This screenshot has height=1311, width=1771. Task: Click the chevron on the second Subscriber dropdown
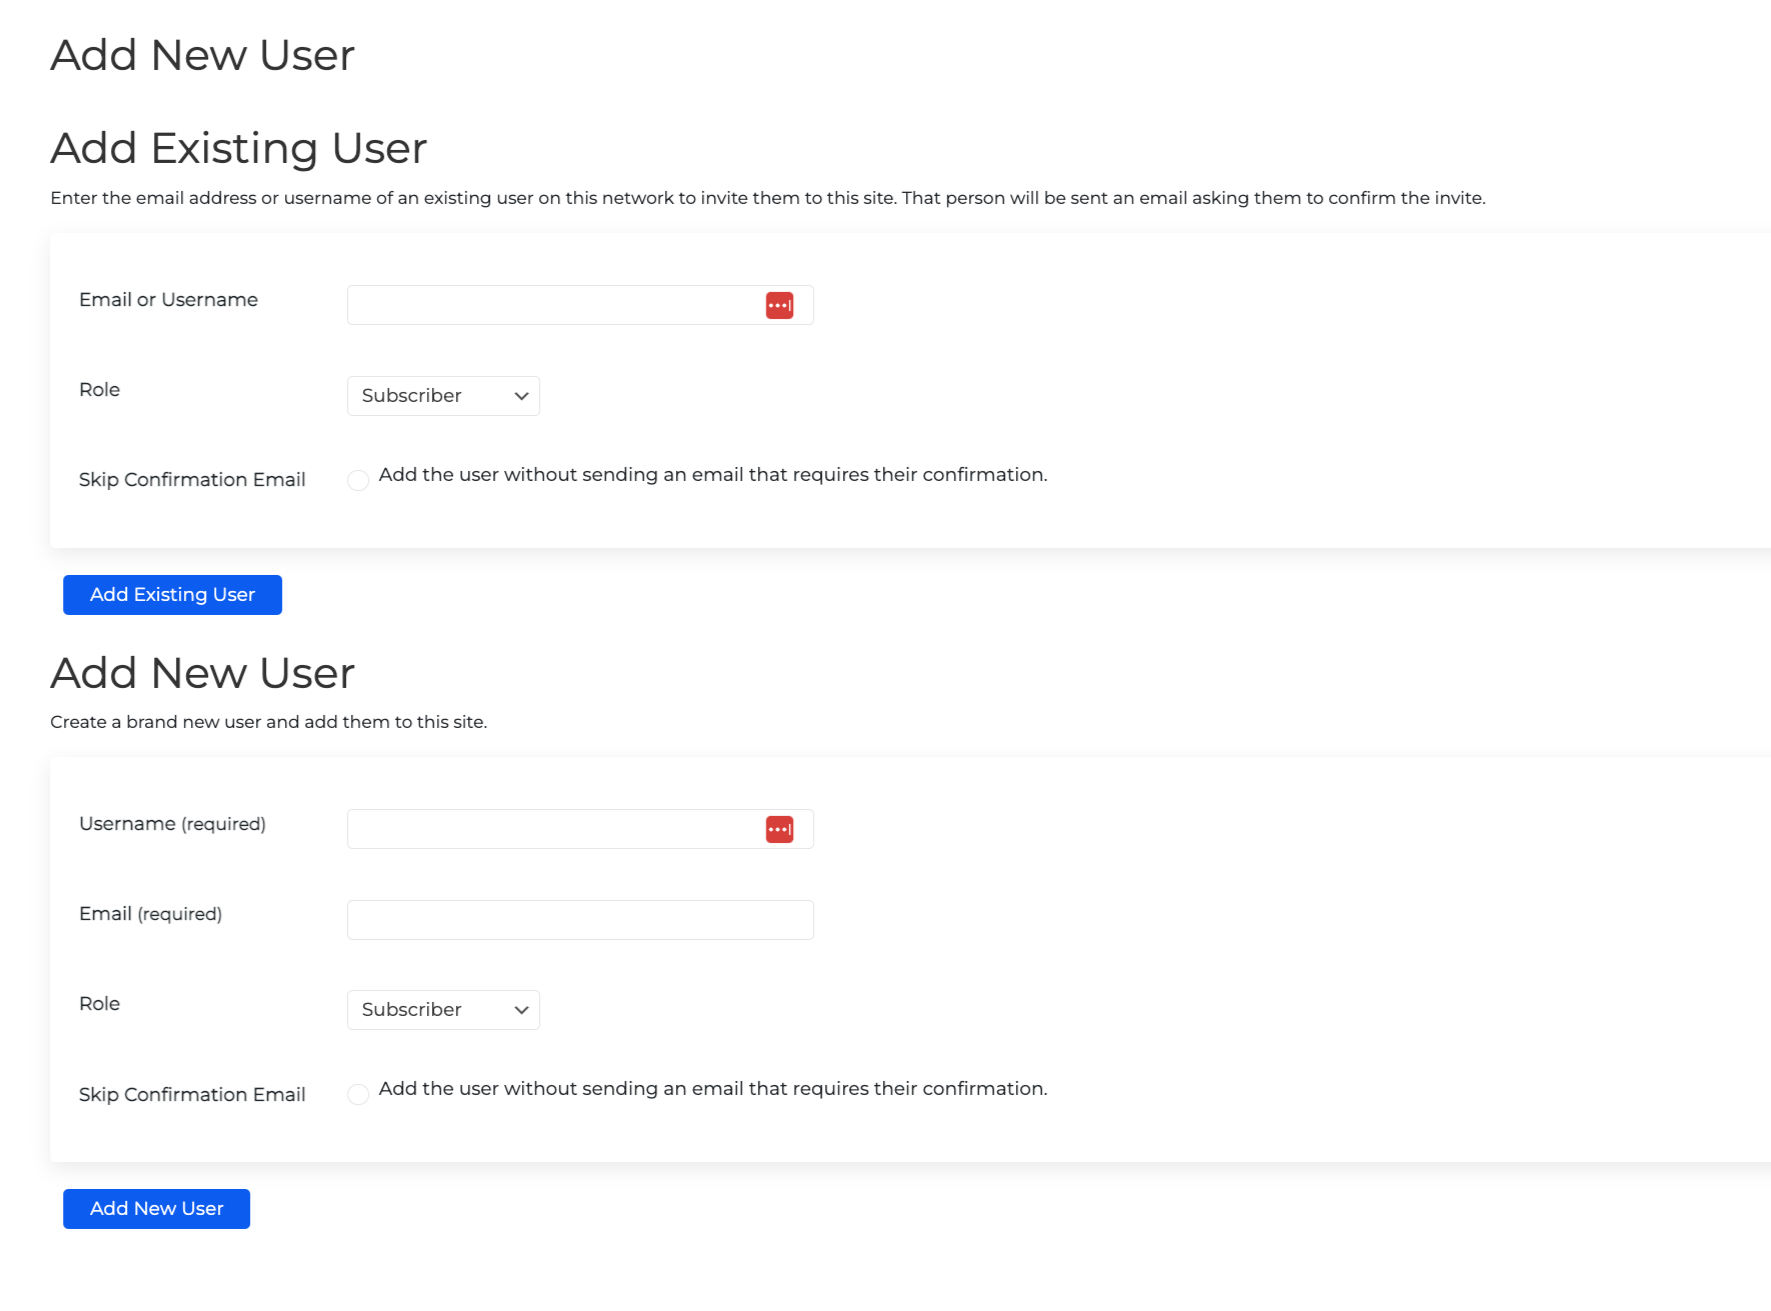519,1009
